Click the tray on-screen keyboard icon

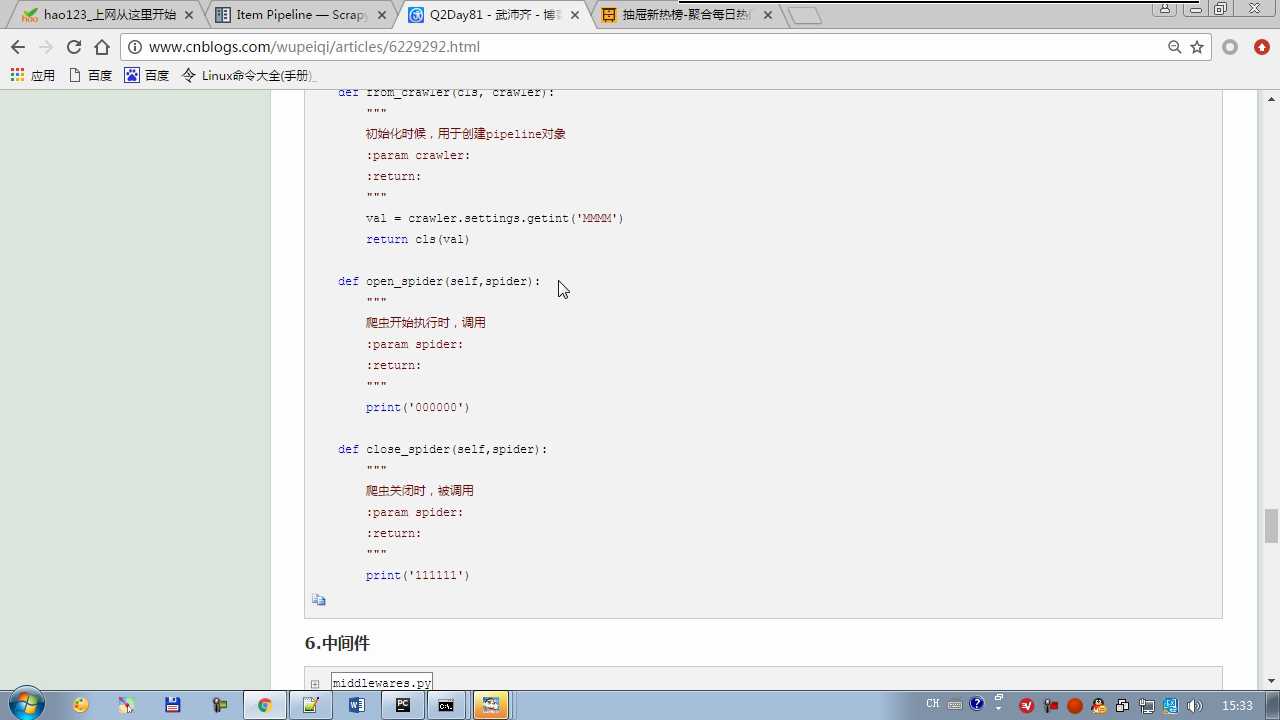click(x=955, y=705)
